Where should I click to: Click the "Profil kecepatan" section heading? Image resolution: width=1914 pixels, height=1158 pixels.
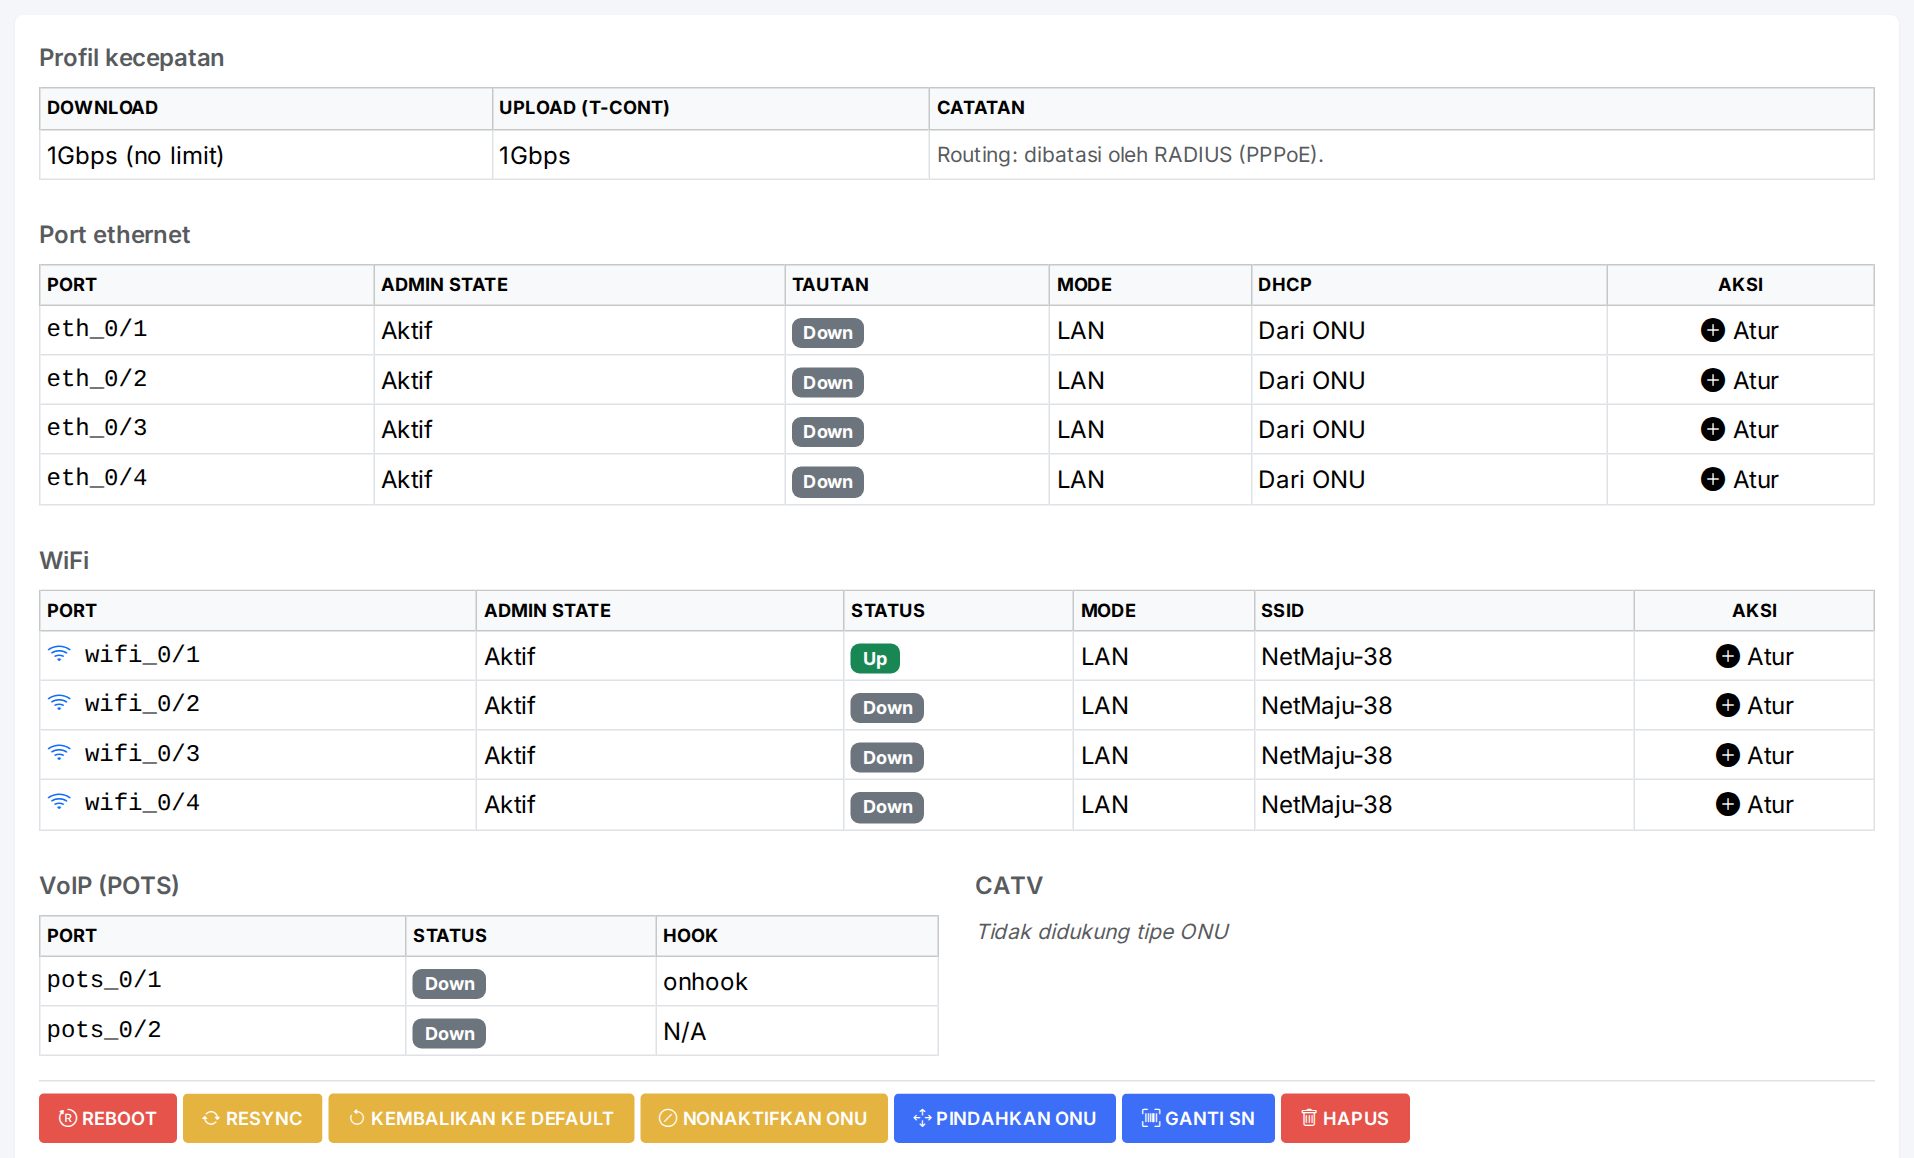131,57
